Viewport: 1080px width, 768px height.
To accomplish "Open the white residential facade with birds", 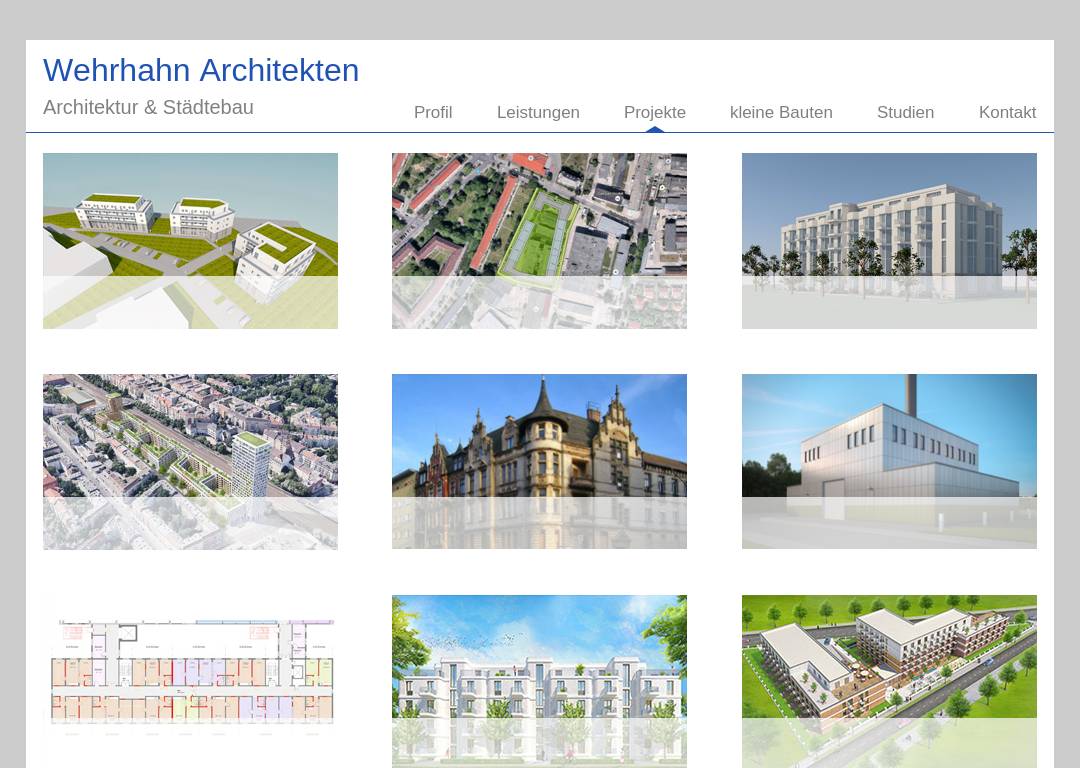I will tap(539, 660).
